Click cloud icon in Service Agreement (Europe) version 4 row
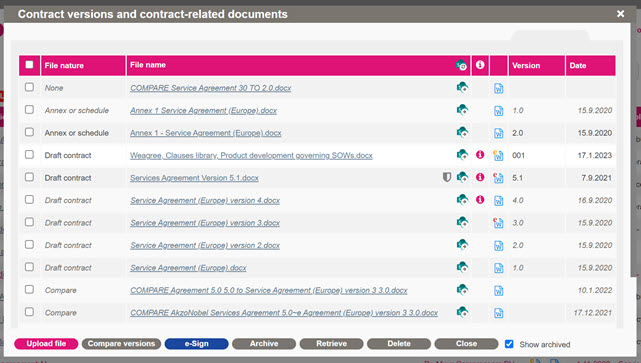Screen dimensions: 641x363 [462, 200]
